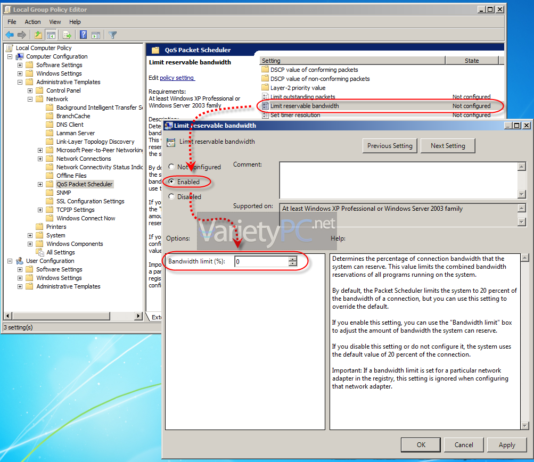The height and width of the screenshot is (462, 534).
Task: Click the Forward arrow toolbar icon
Action: tap(21, 35)
